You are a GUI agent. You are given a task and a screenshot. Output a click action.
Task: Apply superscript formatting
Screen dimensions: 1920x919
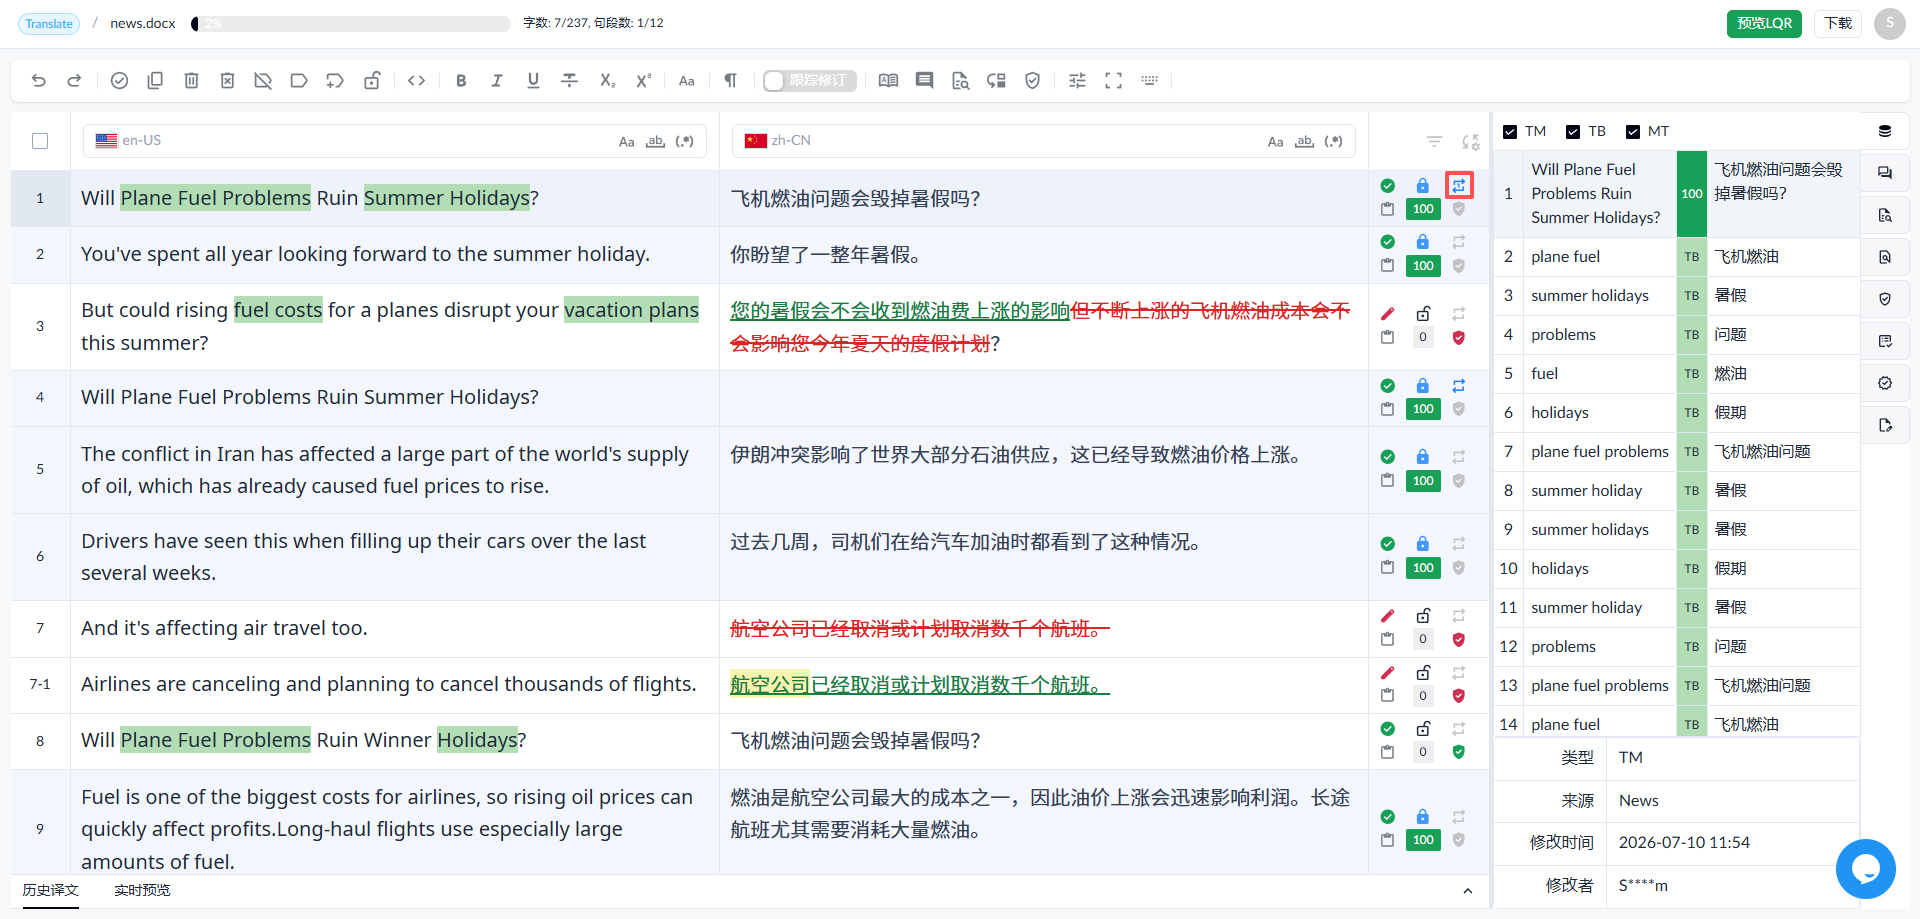[643, 81]
